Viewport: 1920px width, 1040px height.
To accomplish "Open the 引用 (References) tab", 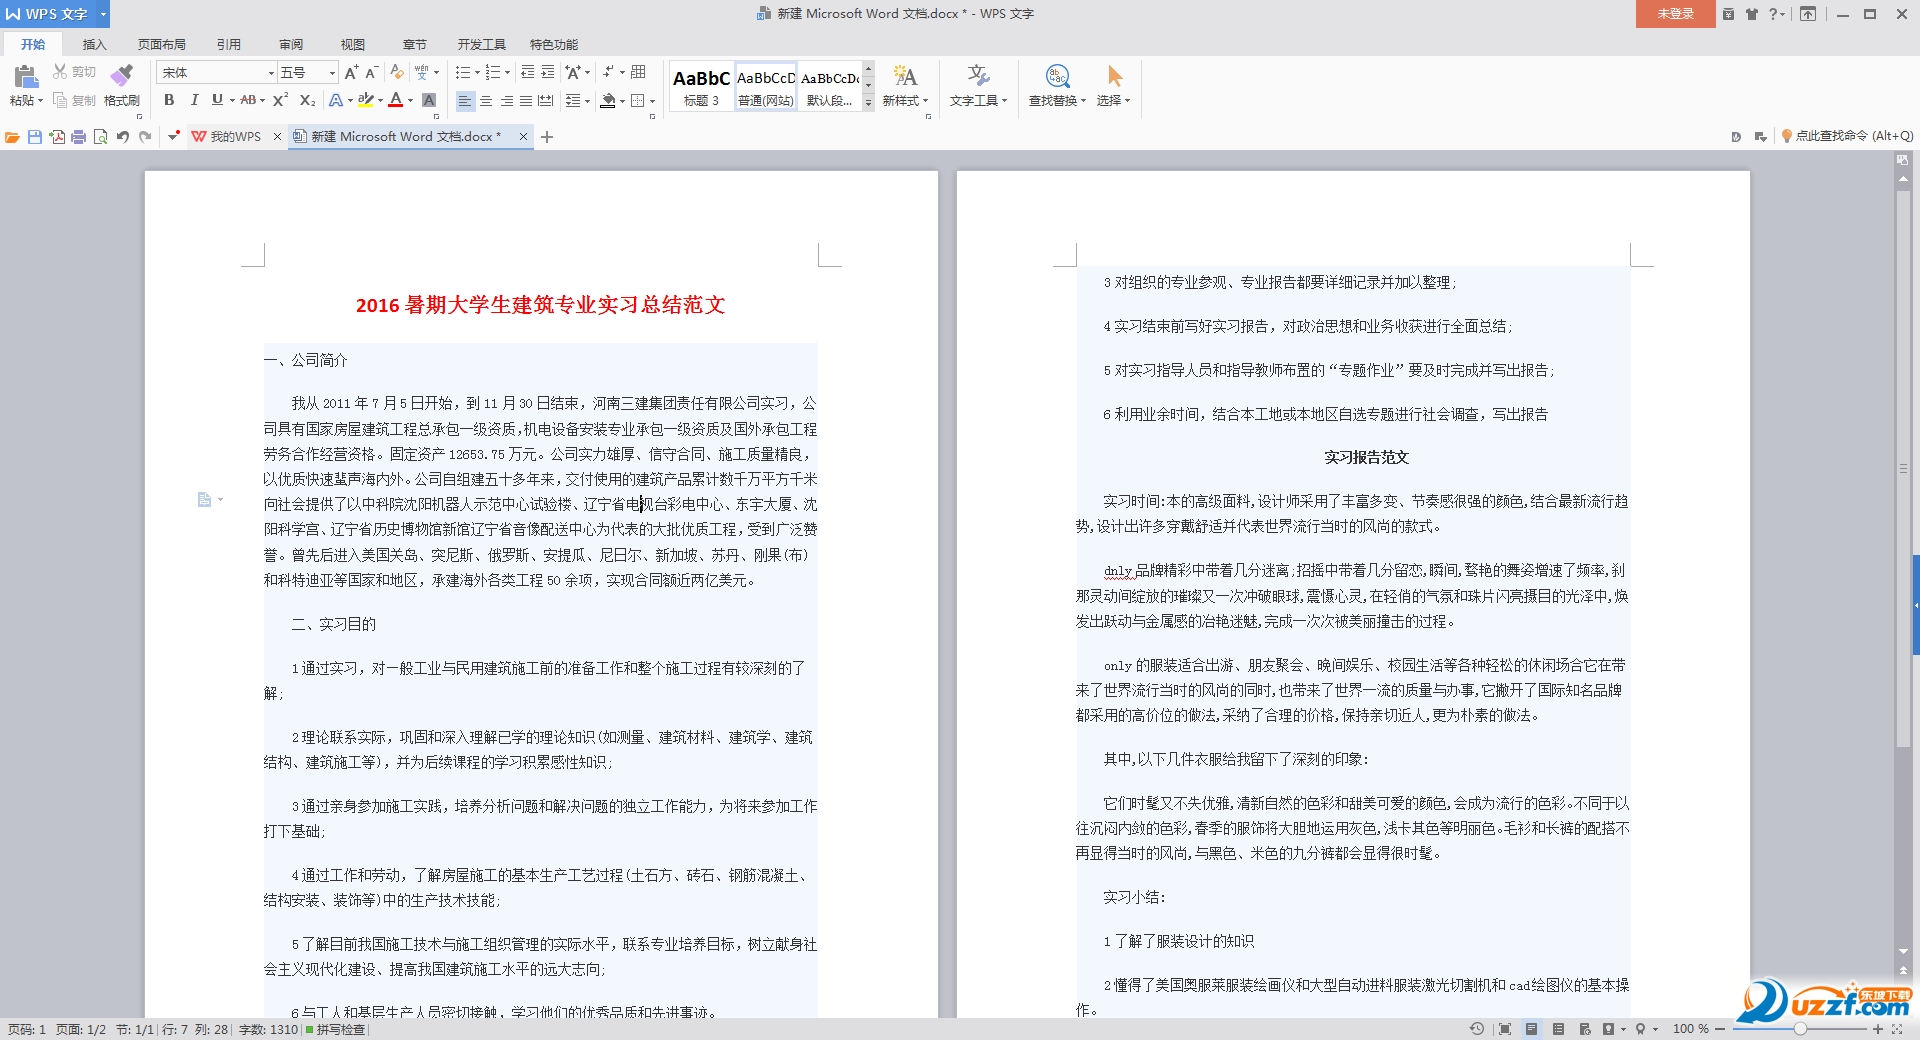I will point(229,44).
